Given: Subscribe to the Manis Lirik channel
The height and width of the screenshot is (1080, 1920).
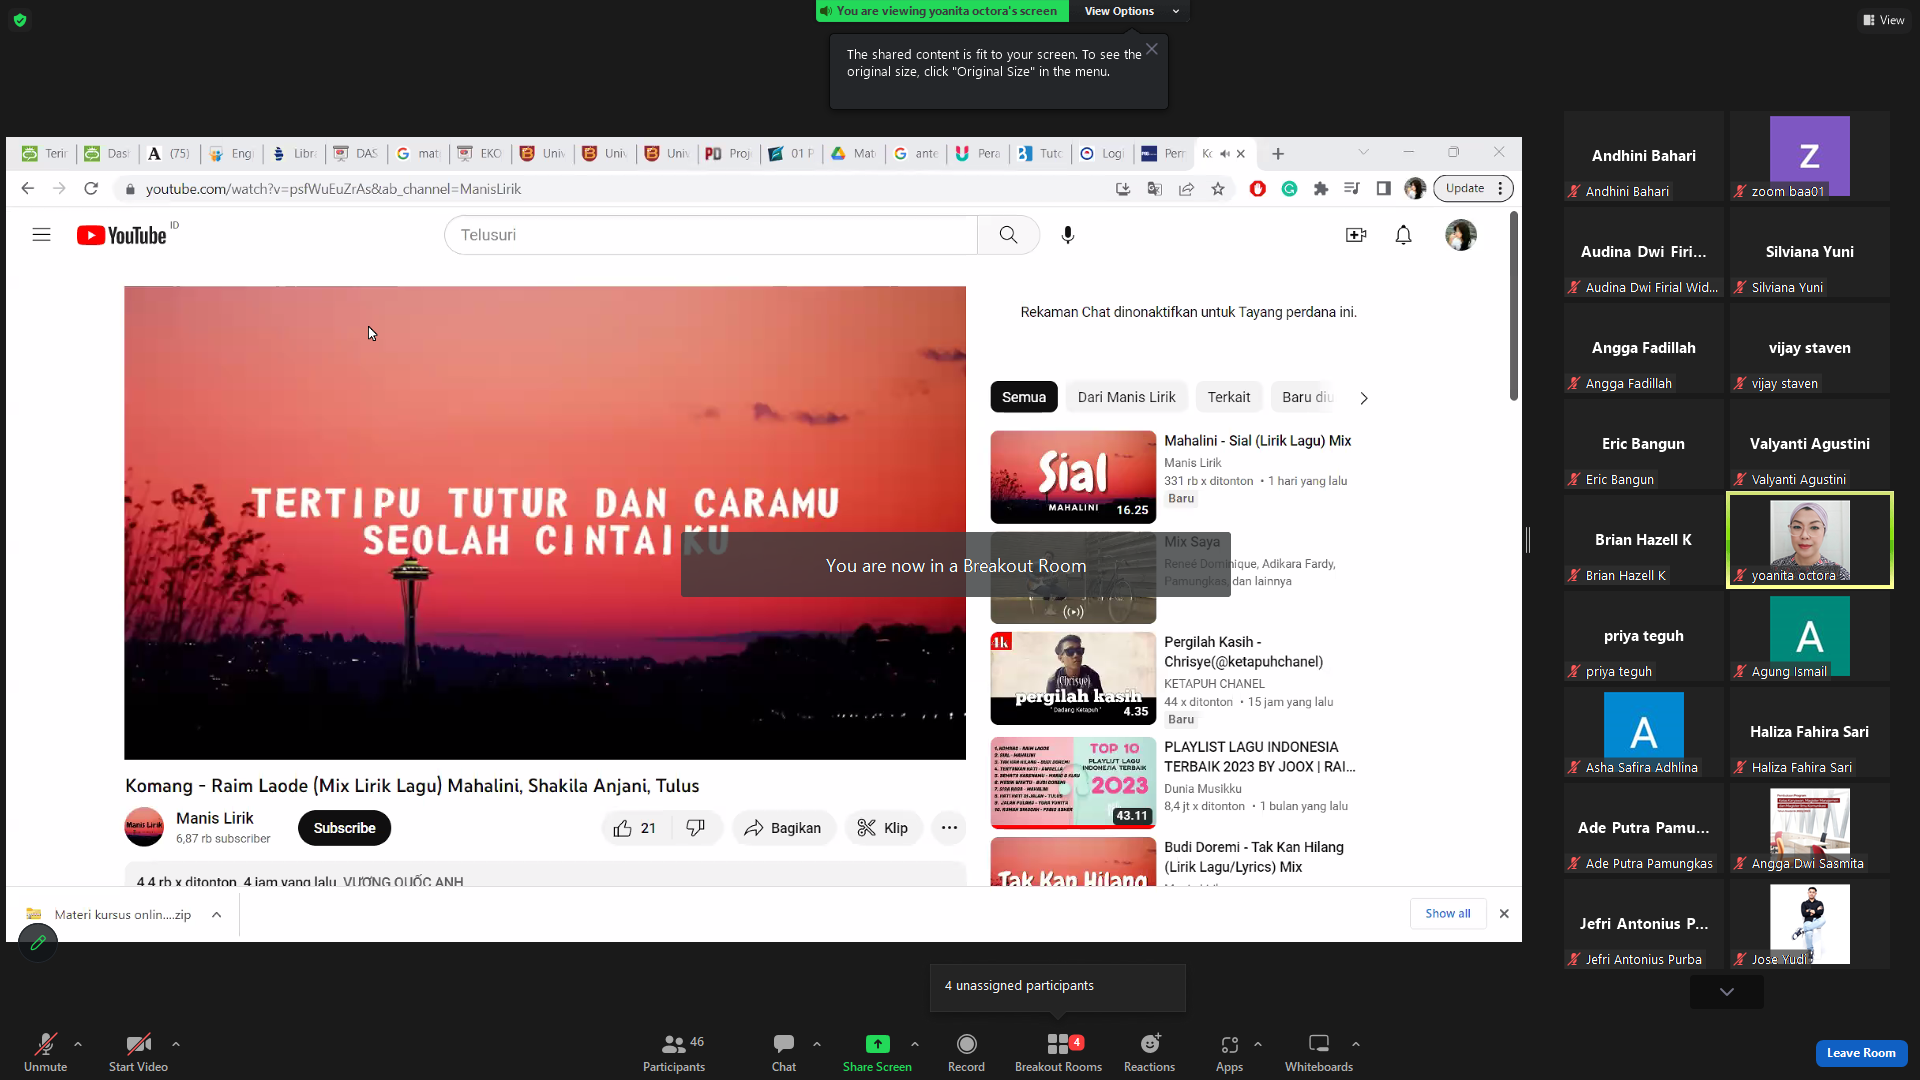Looking at the screenshot, I should pos(344,828).
